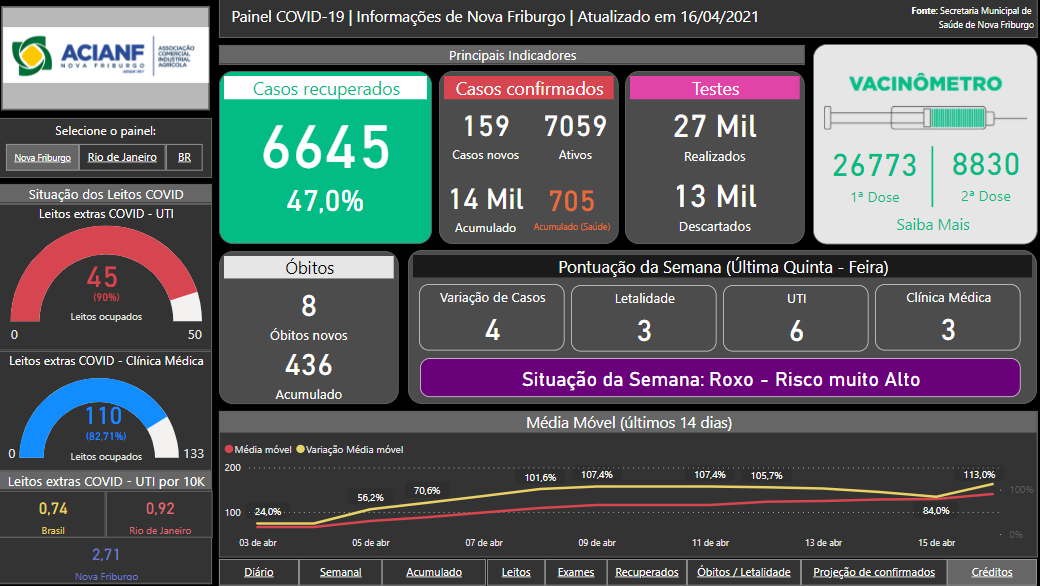Switch to the Semanal tab
Viewport: 1040px width, 586px height.
click(341, 573)
